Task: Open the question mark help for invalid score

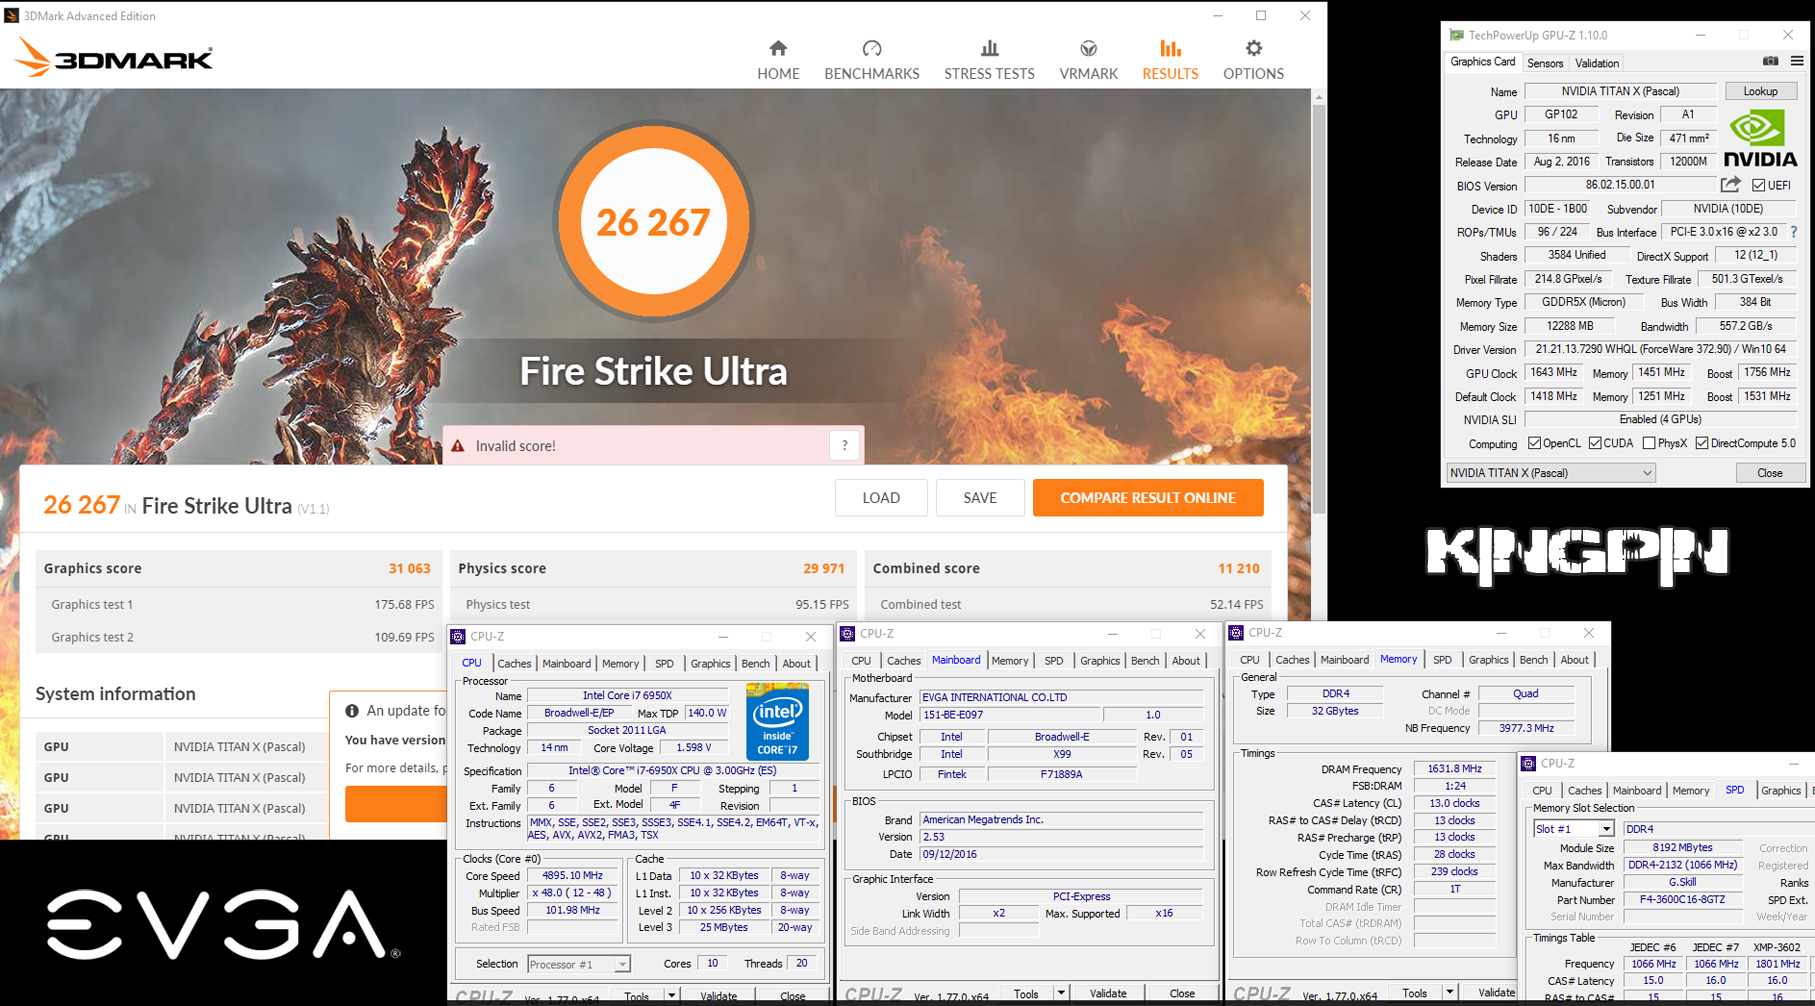Action: (845, 446)
